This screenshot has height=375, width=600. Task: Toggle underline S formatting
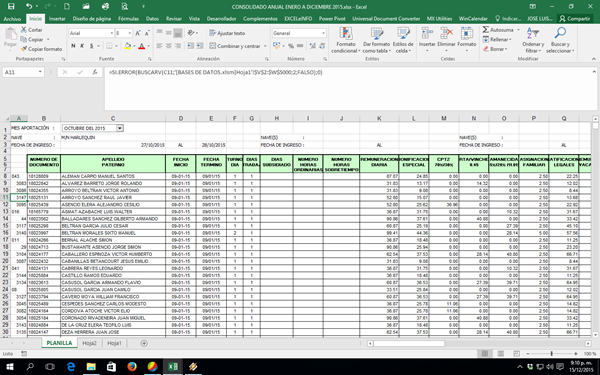(x=91, y=46)
